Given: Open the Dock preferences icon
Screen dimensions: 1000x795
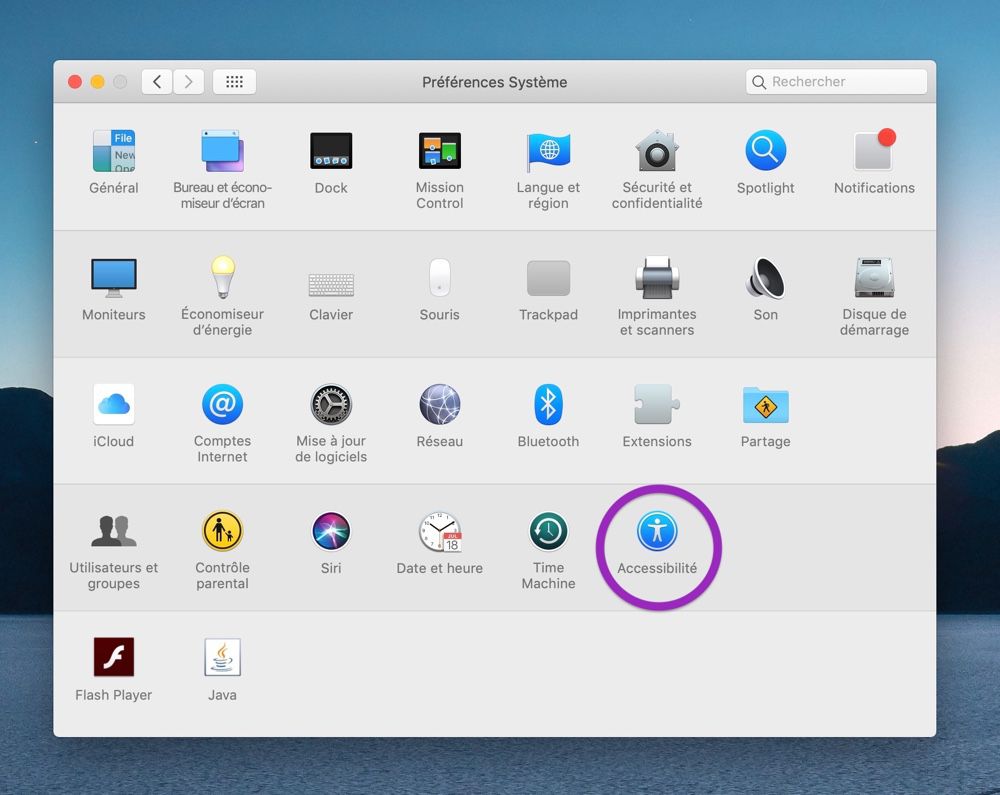Looking at the screenshot, I should point(331,151).
